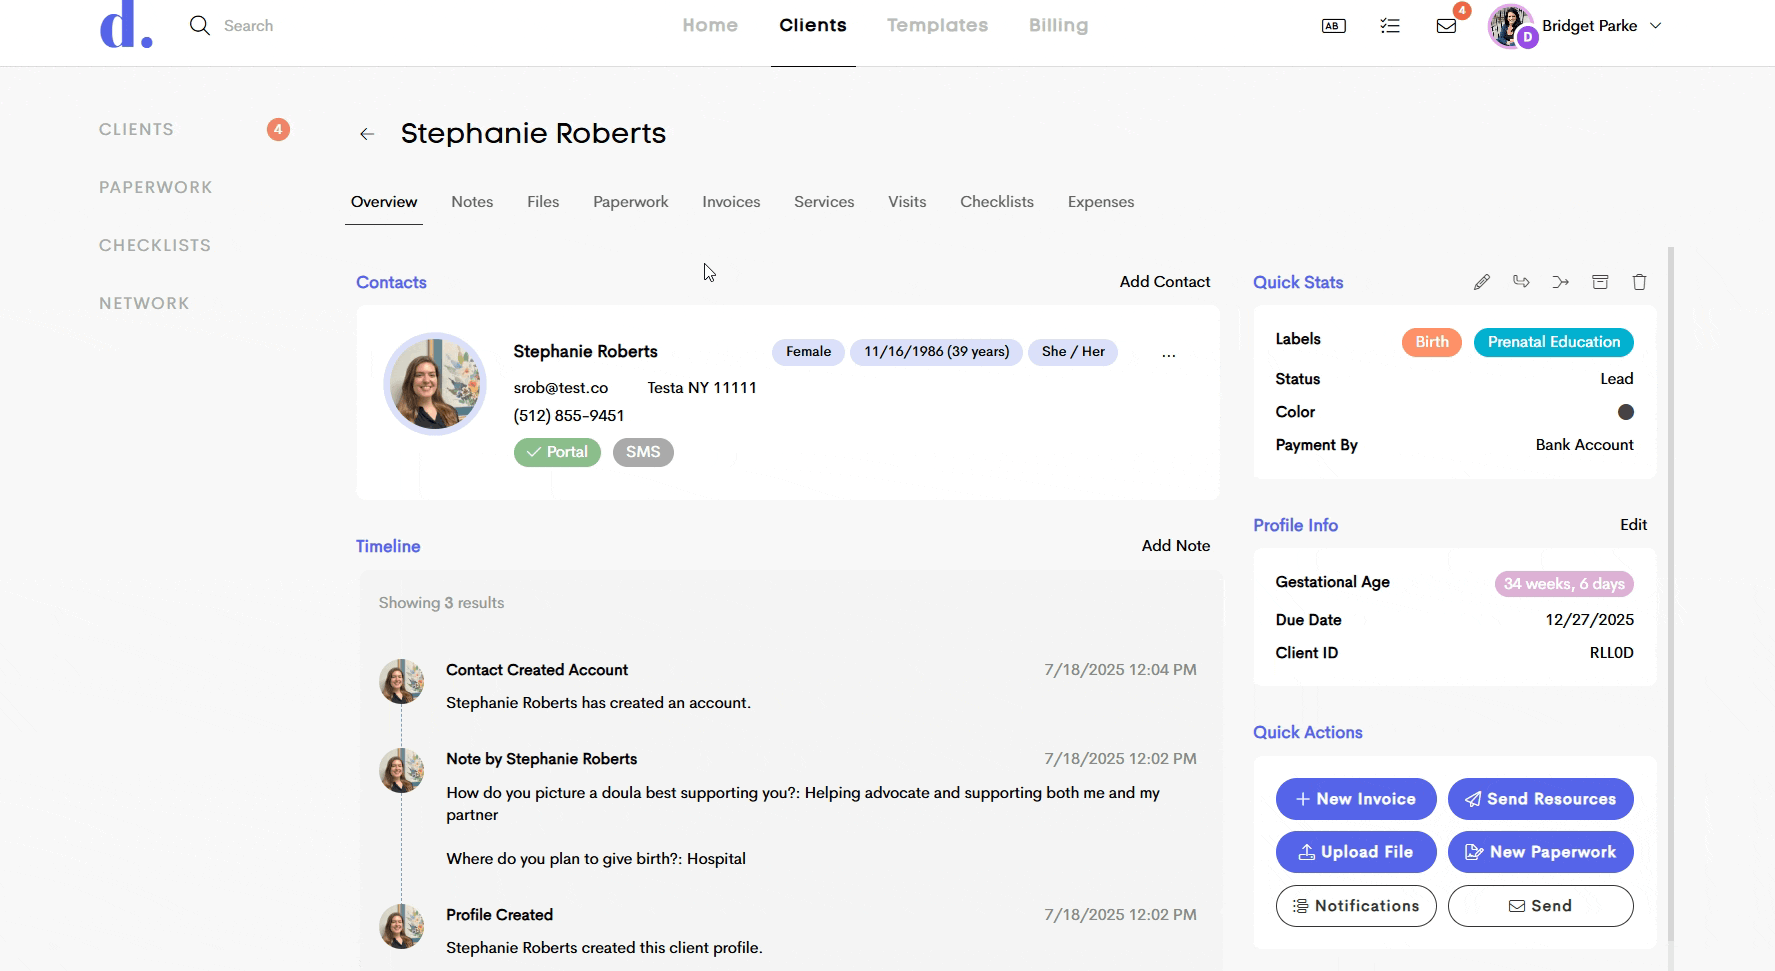Go back using the left arrow

pyautogui.click(x=367, y=134)
